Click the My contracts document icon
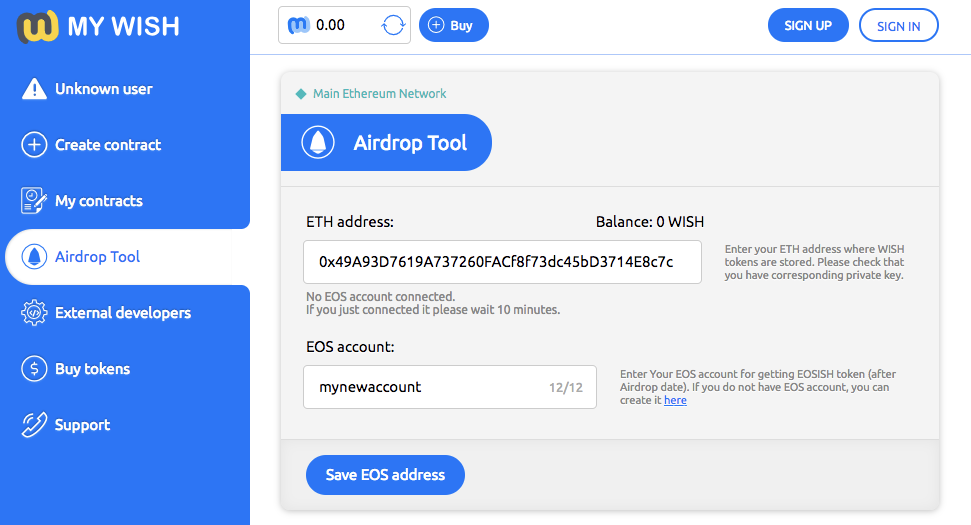This screenshot has height=525, width=971. (x=34, y=201)
